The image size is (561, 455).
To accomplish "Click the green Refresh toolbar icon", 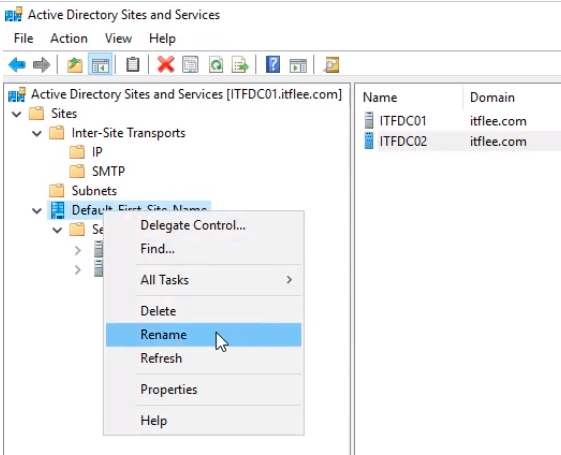I will (x=216, y=65).
